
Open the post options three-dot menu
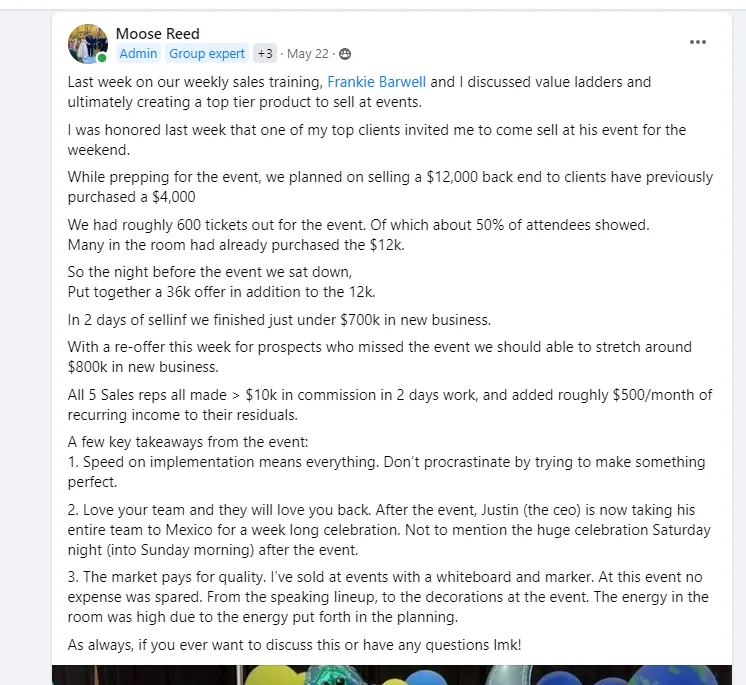pos(697,42)
